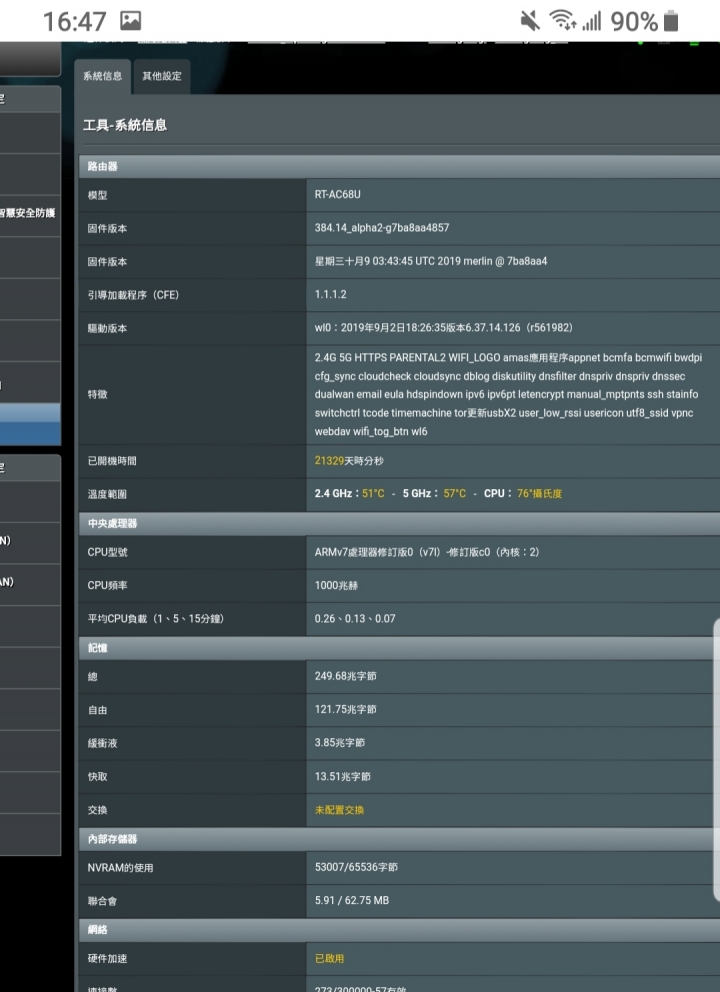Image resolution: width=720 pixels, height=992 pixels.
Task: Select the features list starting with 2.4G 5G HTTPS
Action: [x=508, y=394]
